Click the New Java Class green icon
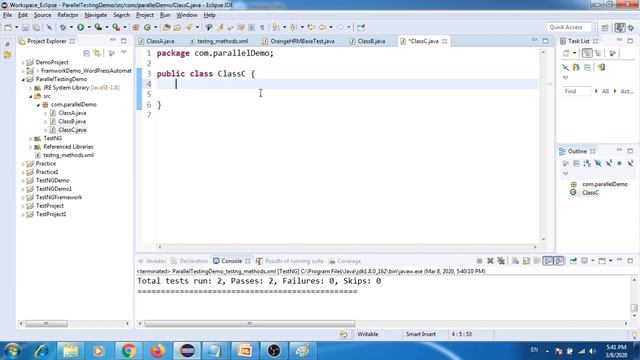 [147, 27]
